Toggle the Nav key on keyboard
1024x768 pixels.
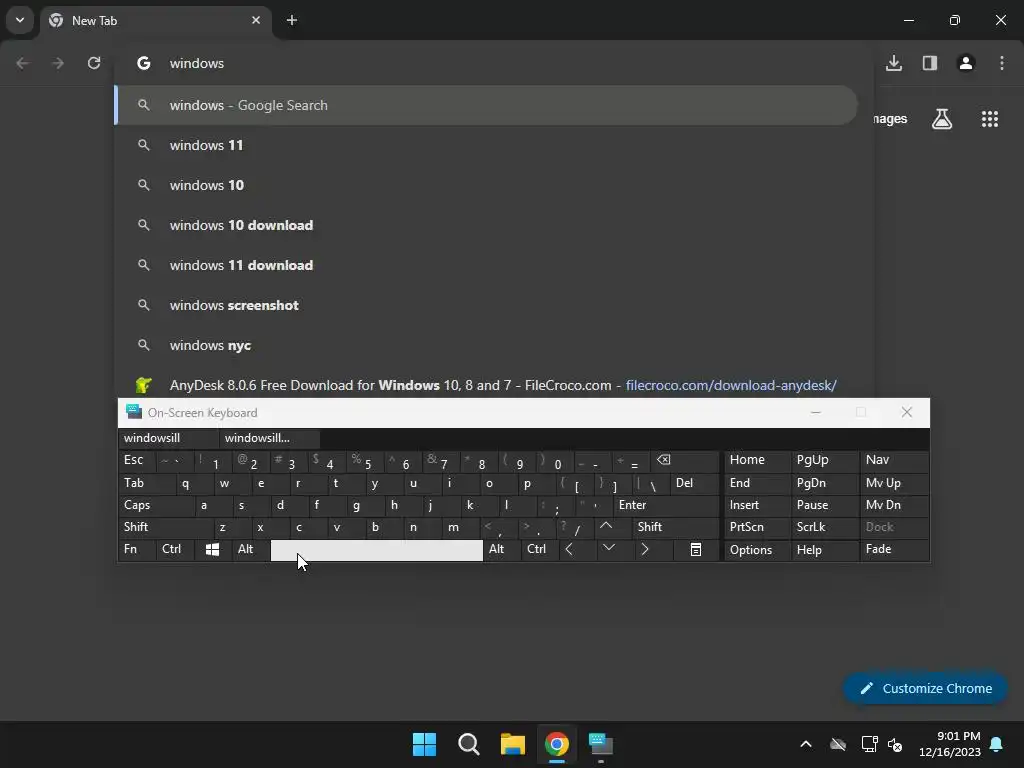point(894,460)
